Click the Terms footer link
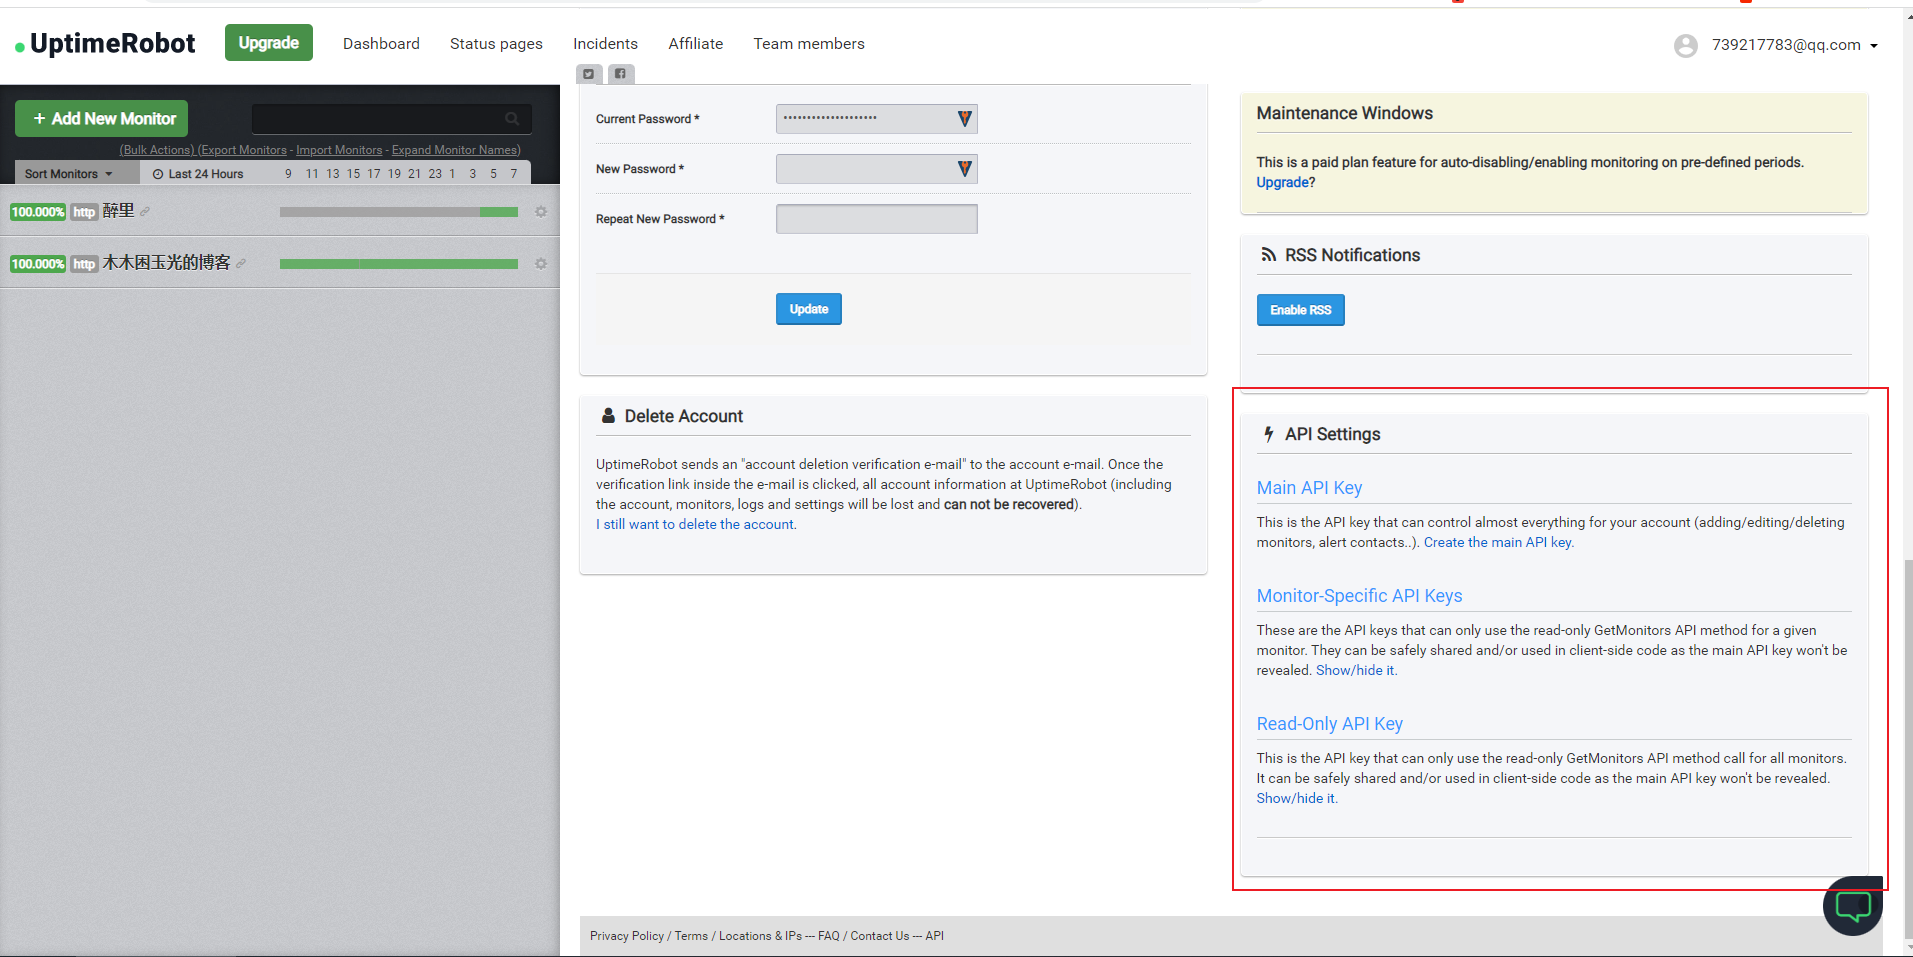Screen dimensions: 1913x957 pos(691,936)
